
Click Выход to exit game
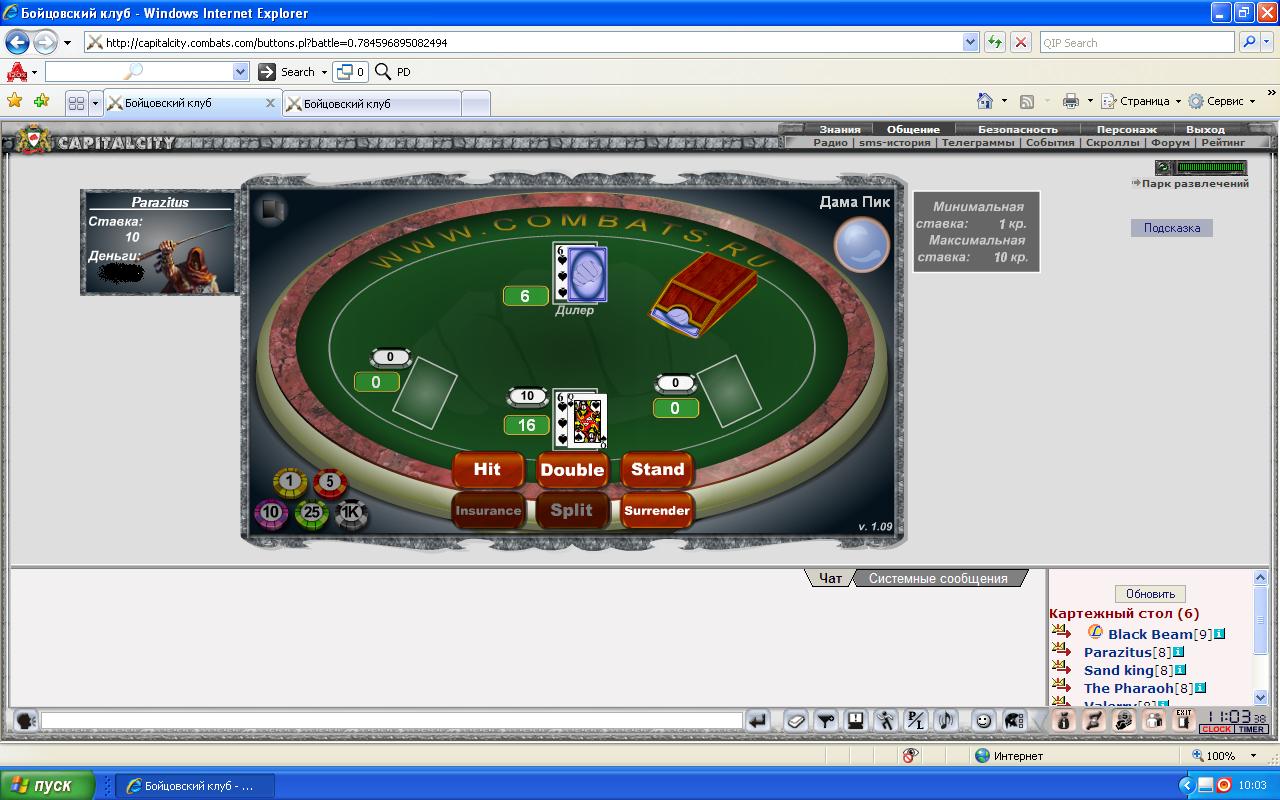tap(1205, 129)
